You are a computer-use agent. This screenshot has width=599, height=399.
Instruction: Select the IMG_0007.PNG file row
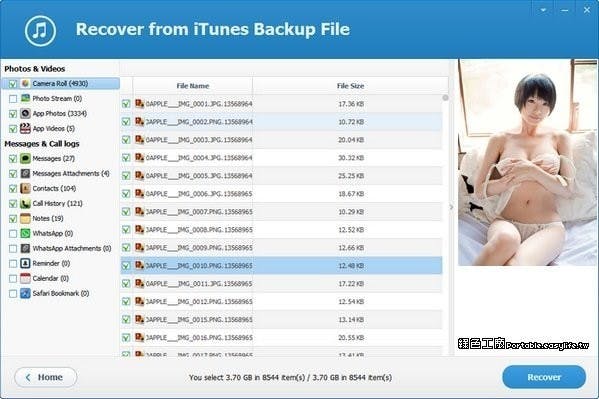tap(282, 211)
